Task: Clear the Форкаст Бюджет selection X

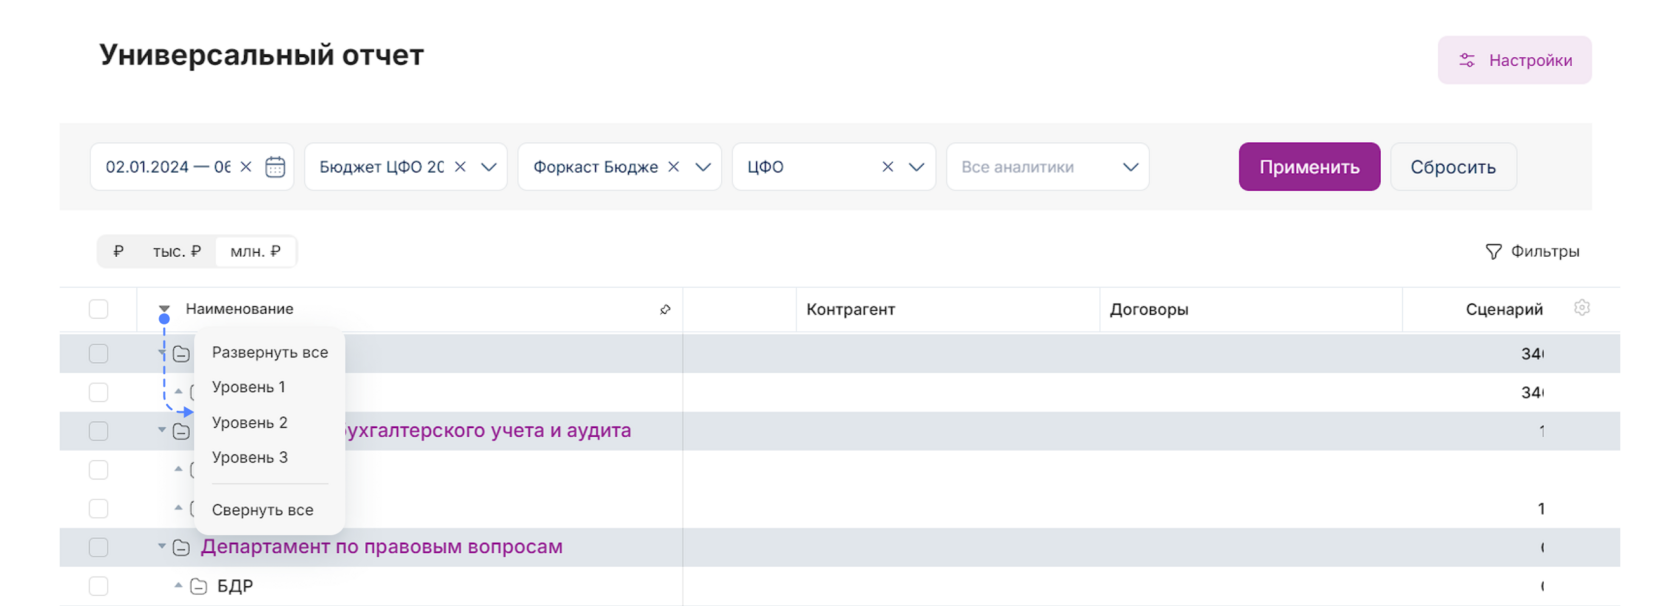Action: tap(674, 167)
